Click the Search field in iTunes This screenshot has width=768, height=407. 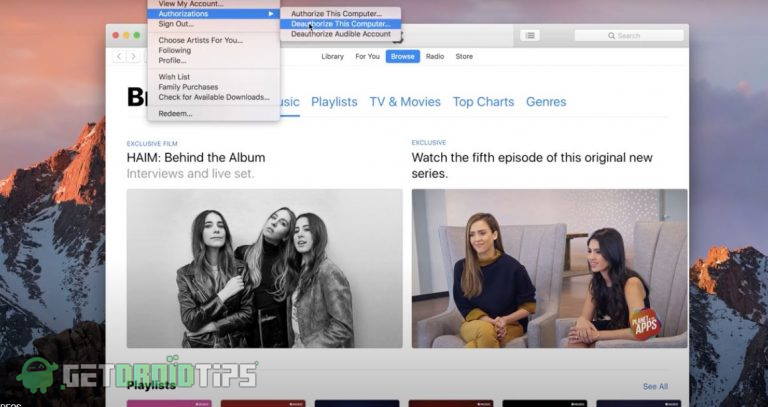pyautogui.click(x=629, y=35)
